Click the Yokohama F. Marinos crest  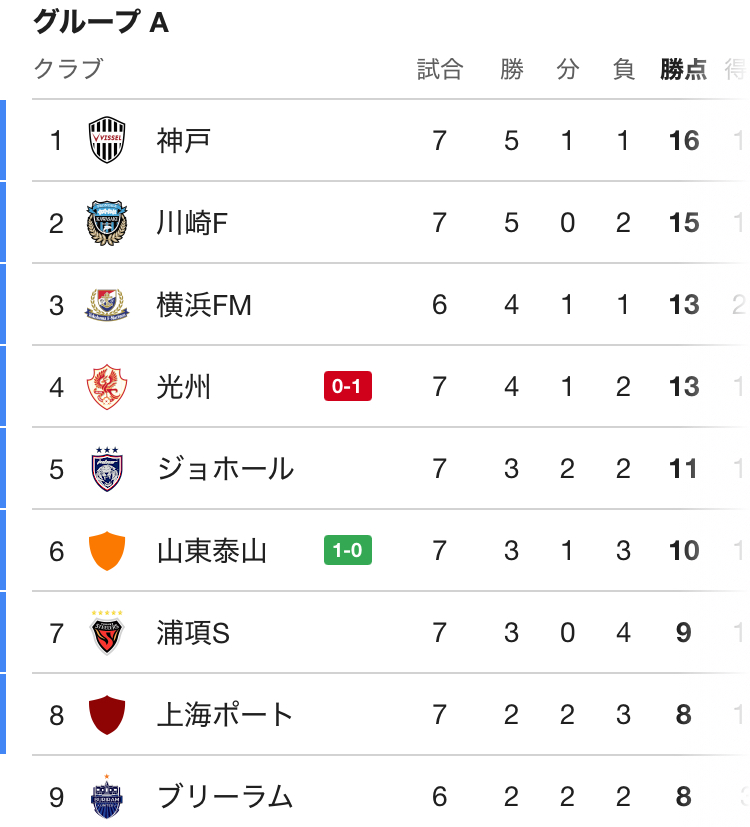click(x=106, y=304)
